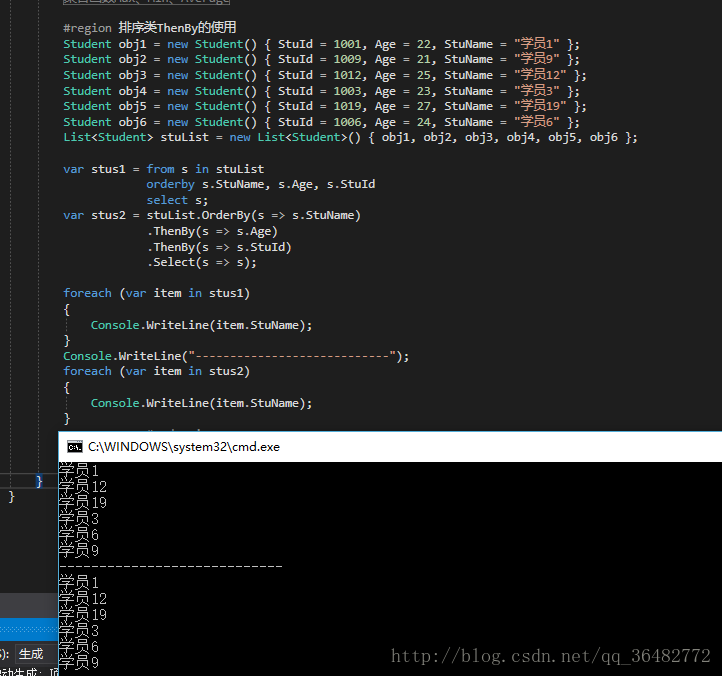Image resolution: width=722 pixels, height=676 pixels.
Task: Click the obj3 student declaration line
Action: coord(325,75)
